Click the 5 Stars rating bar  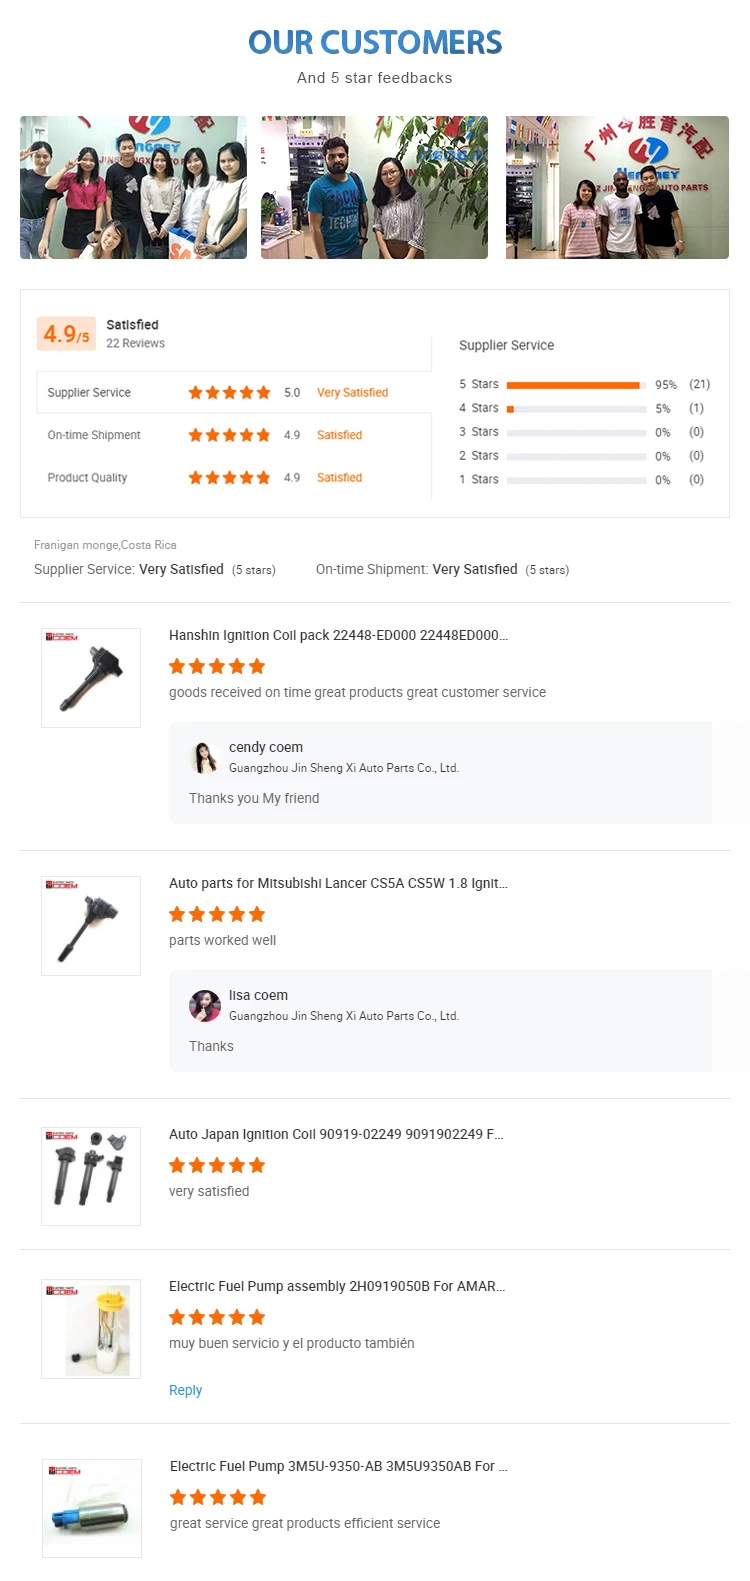pos(575,385)
